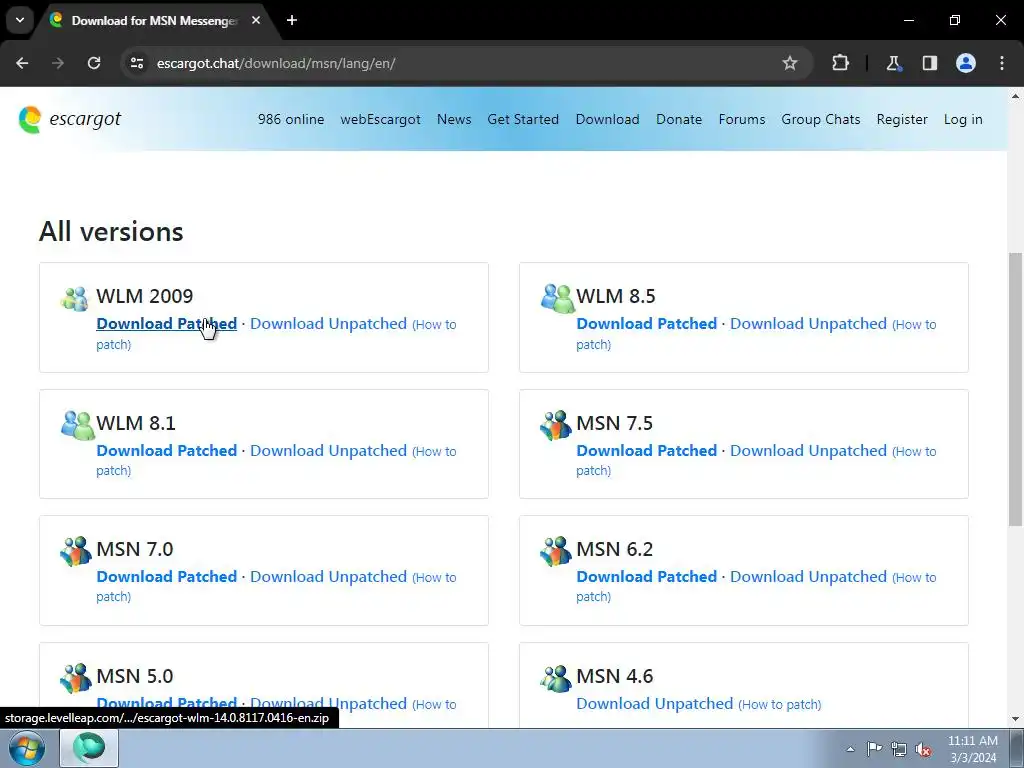Viewport: 1024px width, 768px height.
Task: Download Patched WLM 8.5
Action: 647,324
